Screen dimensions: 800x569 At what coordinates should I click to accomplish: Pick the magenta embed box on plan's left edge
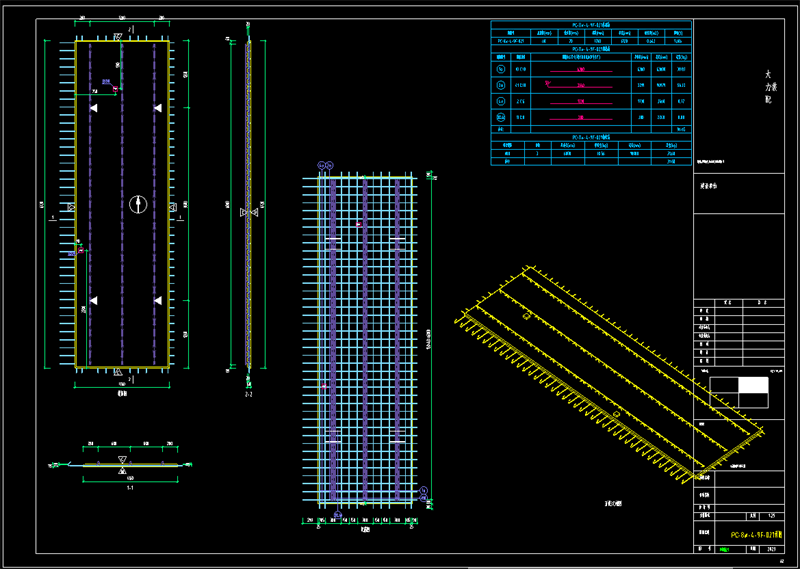[x=81, y=251]
